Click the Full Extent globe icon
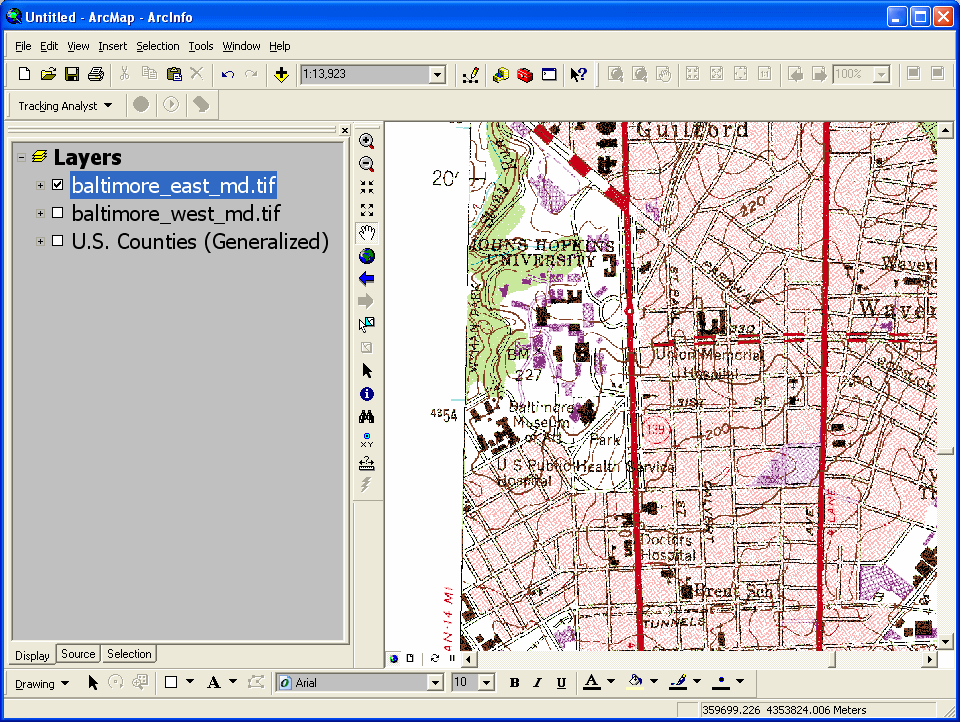 367,256
